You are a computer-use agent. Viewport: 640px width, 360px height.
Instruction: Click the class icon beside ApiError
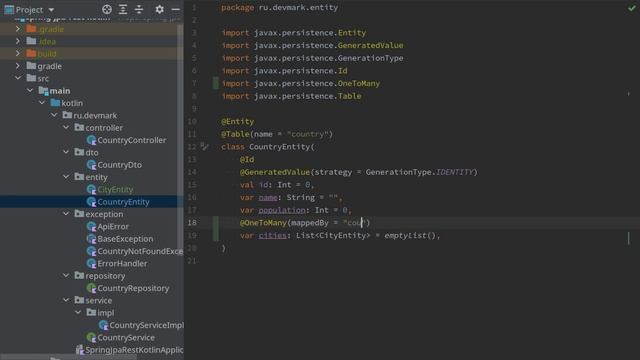pyautogui.click(x=91, y=226)
